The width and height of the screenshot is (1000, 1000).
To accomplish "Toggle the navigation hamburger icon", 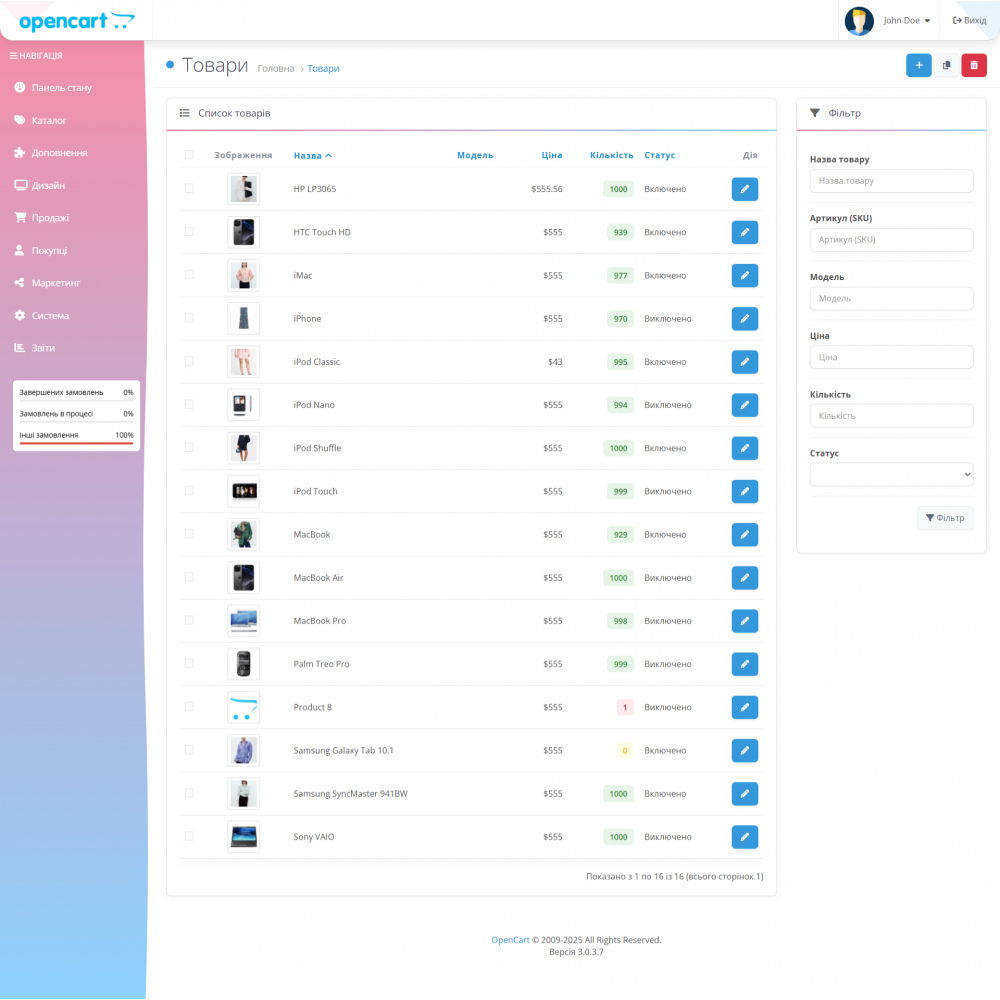I will [x=14, y=56].
